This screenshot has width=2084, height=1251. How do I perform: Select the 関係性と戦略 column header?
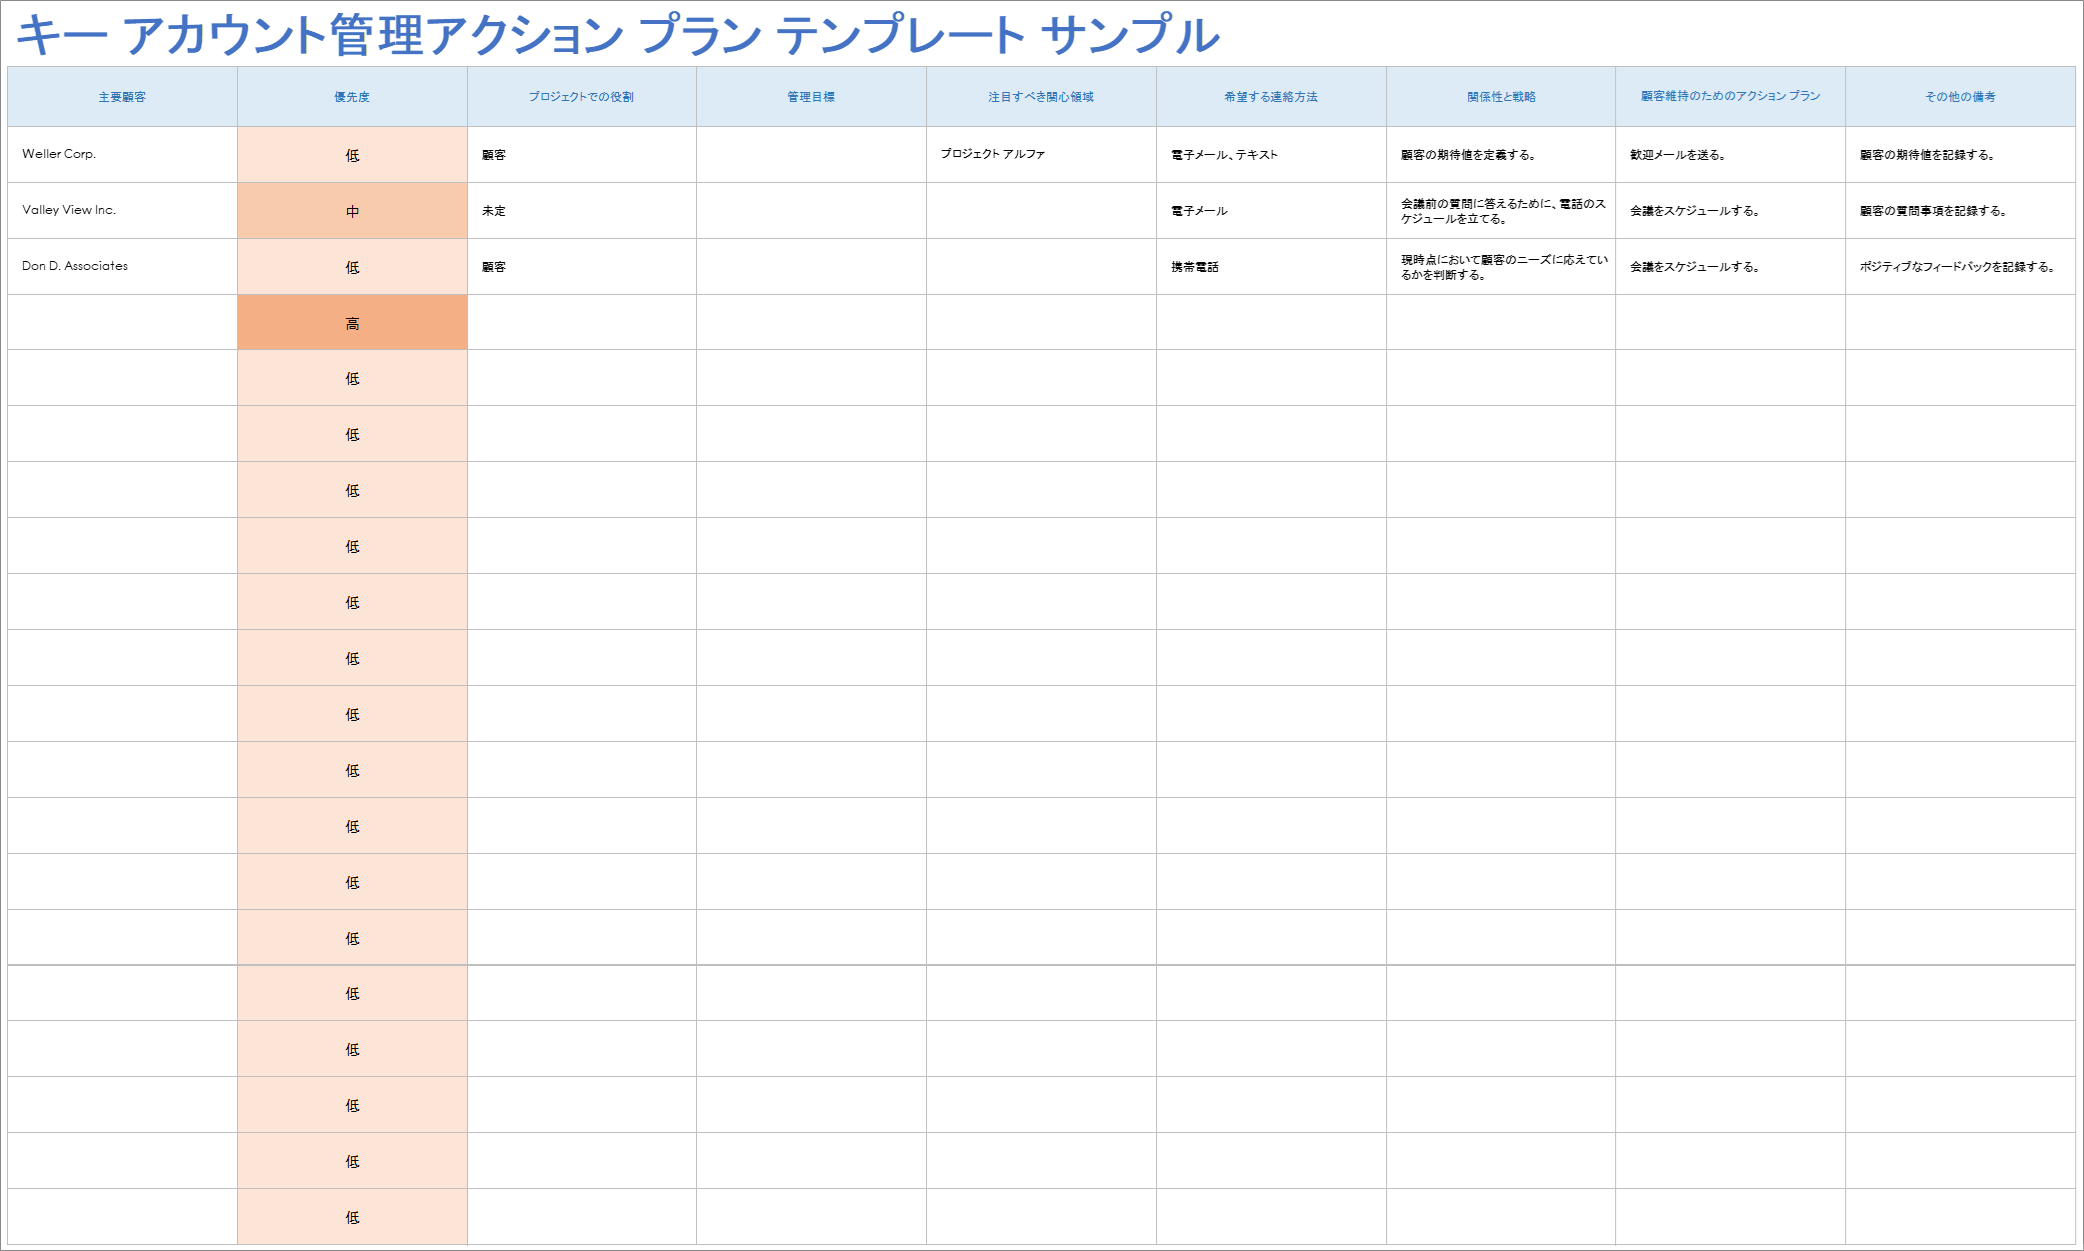[x=1501, y=97]
